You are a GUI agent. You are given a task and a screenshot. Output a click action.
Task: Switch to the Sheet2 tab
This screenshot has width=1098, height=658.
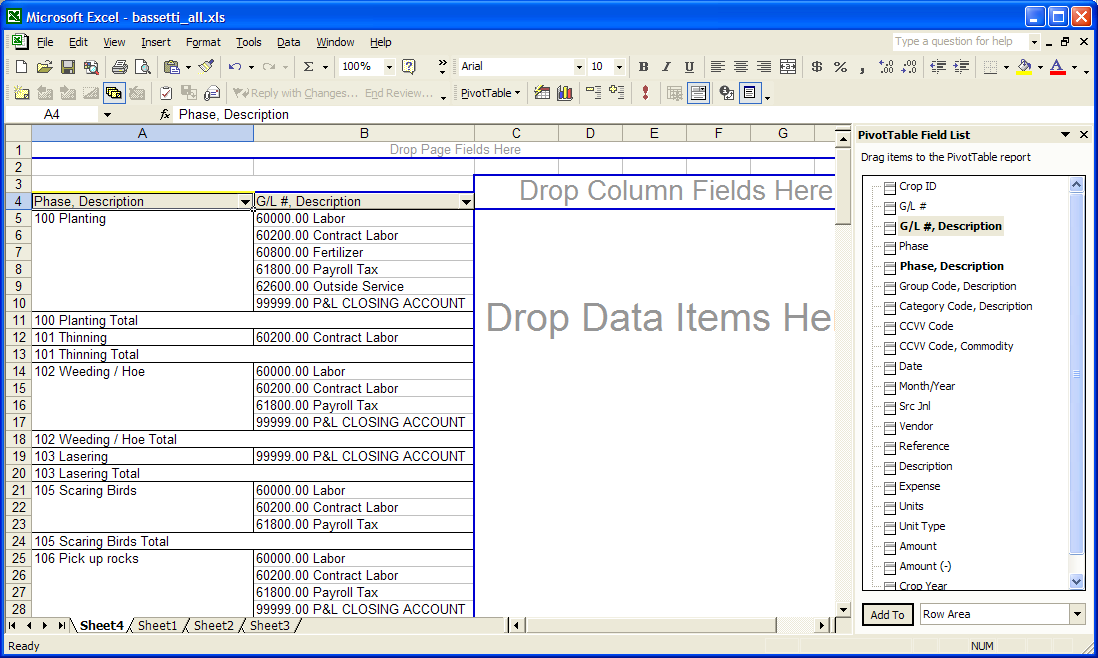(213, 626)
